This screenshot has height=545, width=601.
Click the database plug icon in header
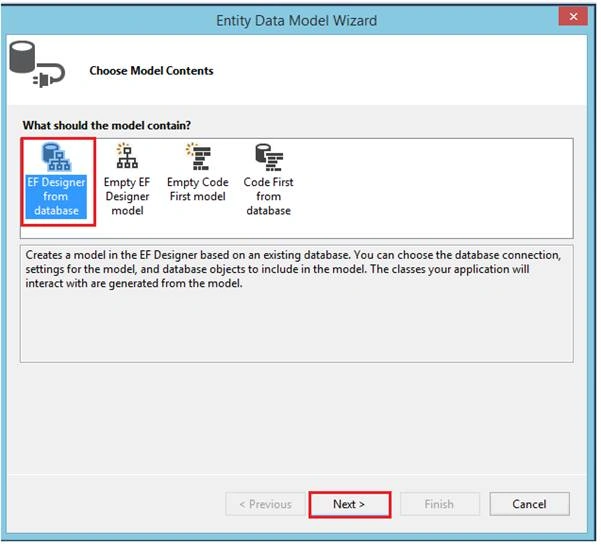(x=37, y=64)
